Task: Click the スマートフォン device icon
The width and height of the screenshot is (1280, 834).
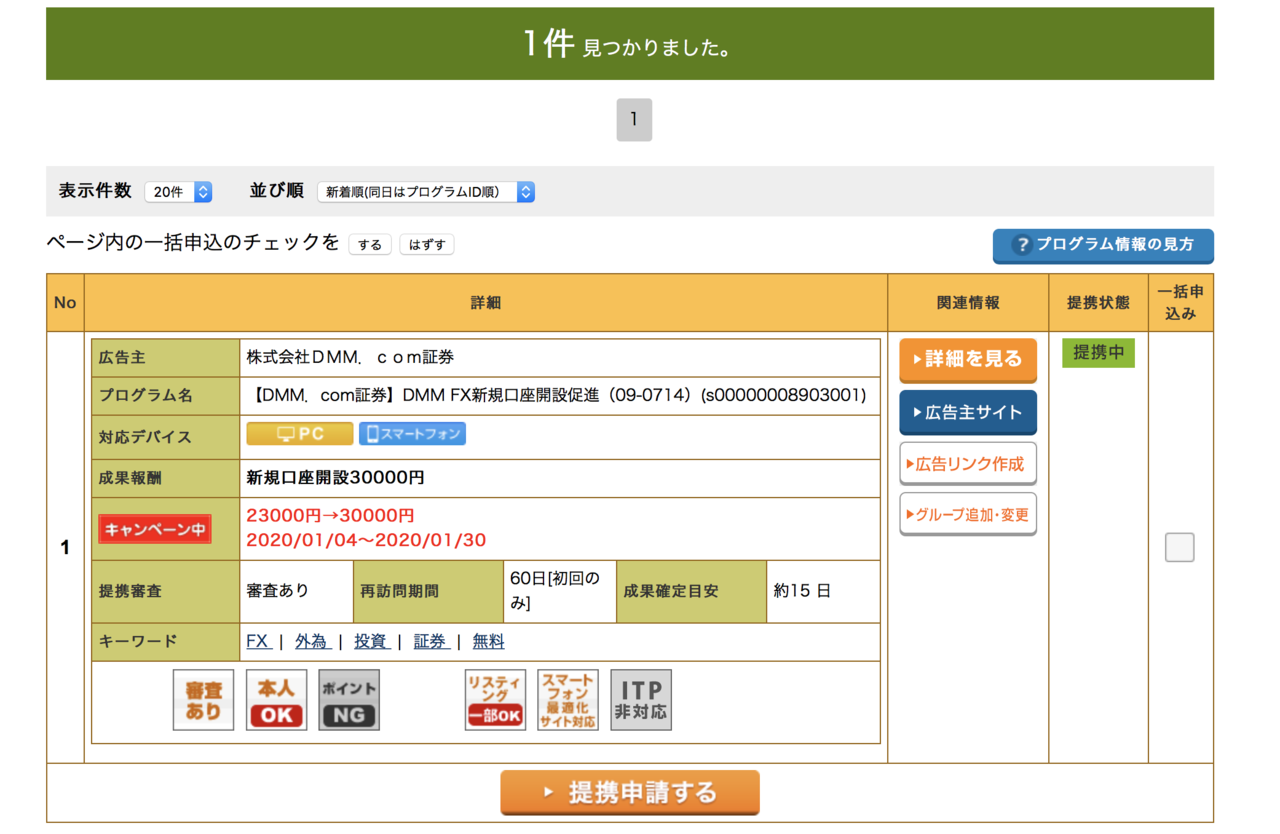Action: point(412,434)
